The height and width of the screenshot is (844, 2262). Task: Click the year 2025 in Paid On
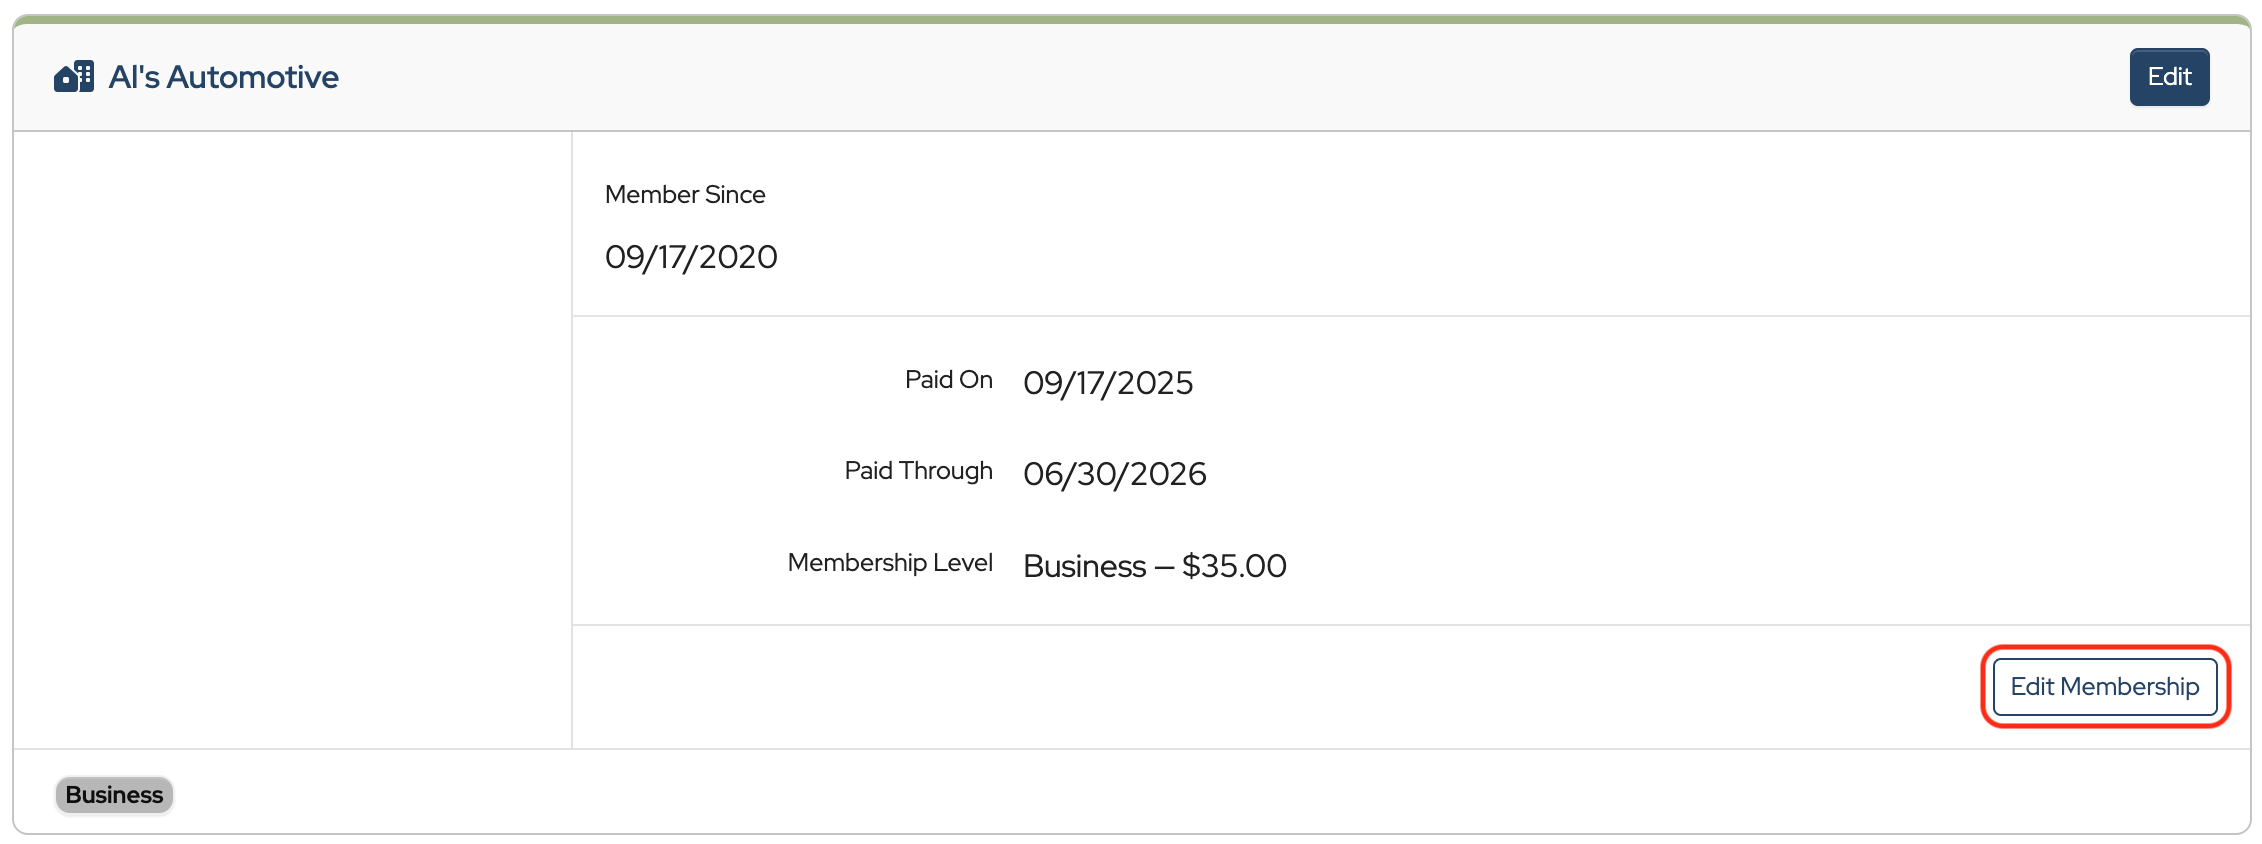coord(1155,383)
